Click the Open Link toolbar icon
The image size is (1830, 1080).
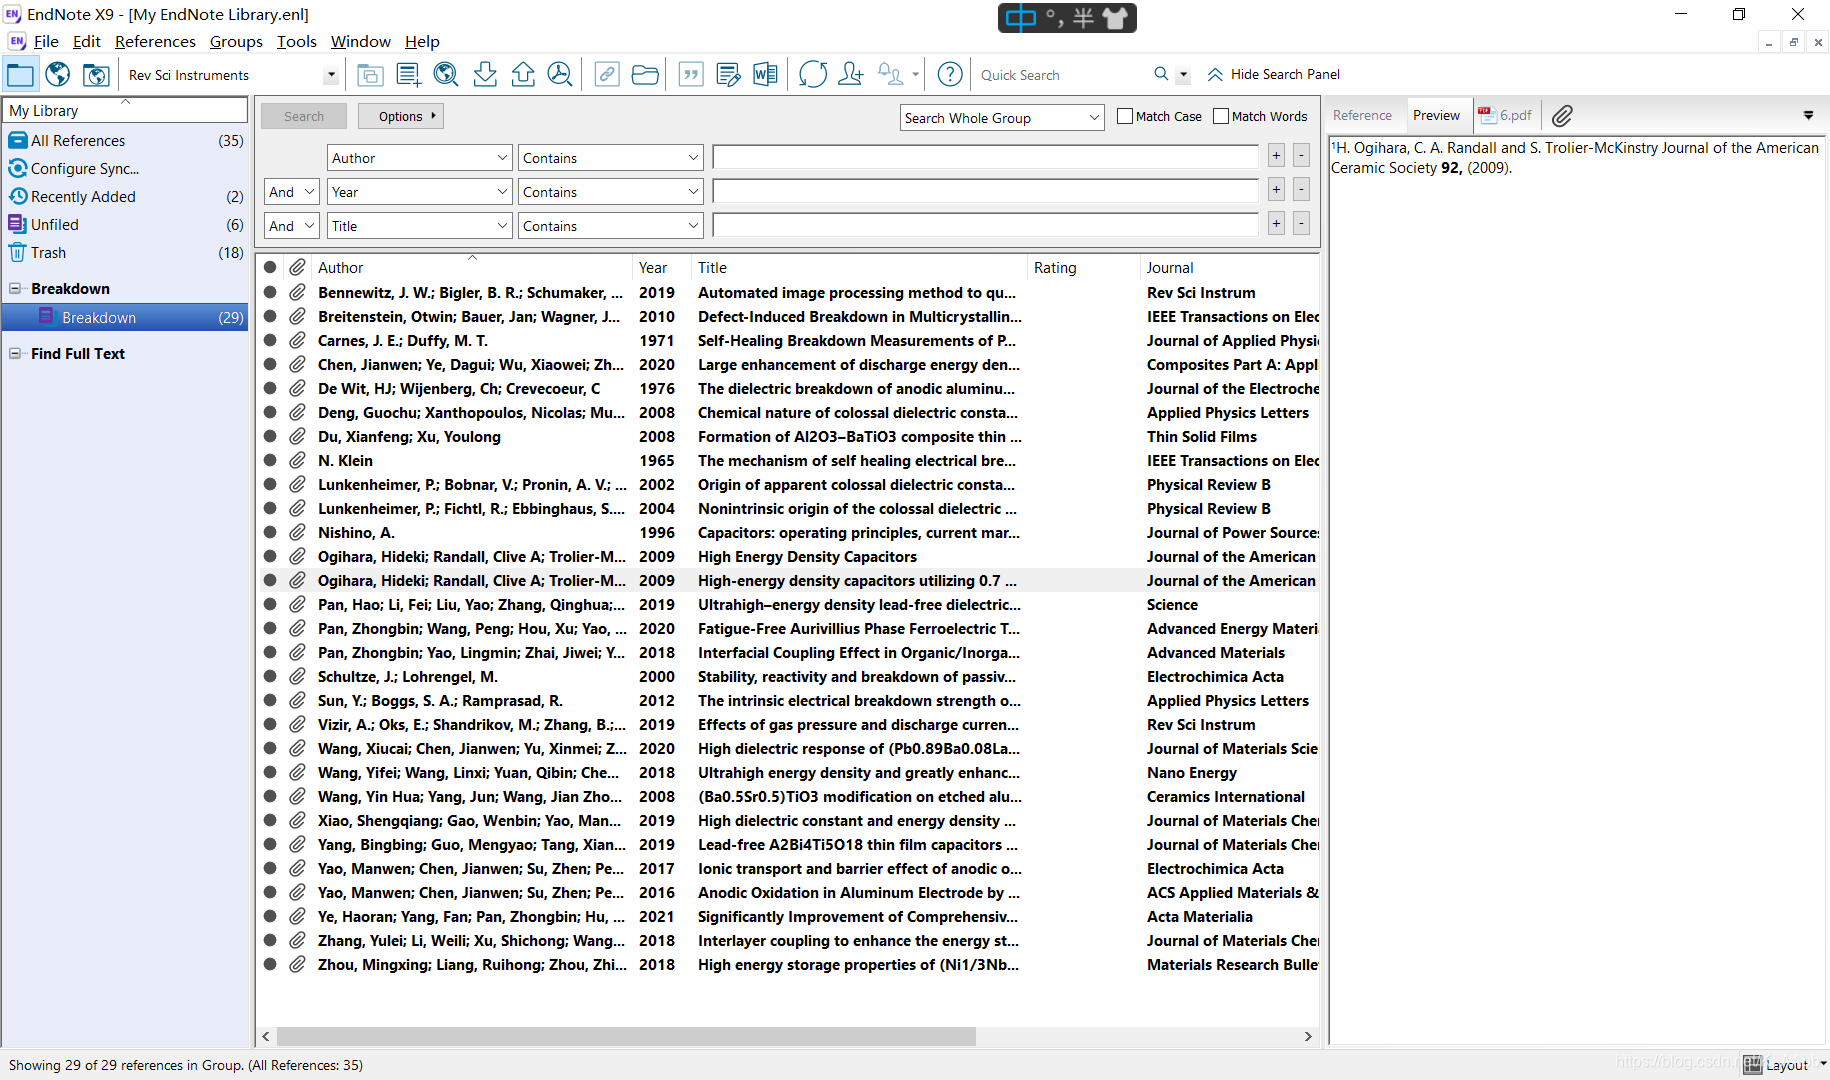(x=607, y=75)
